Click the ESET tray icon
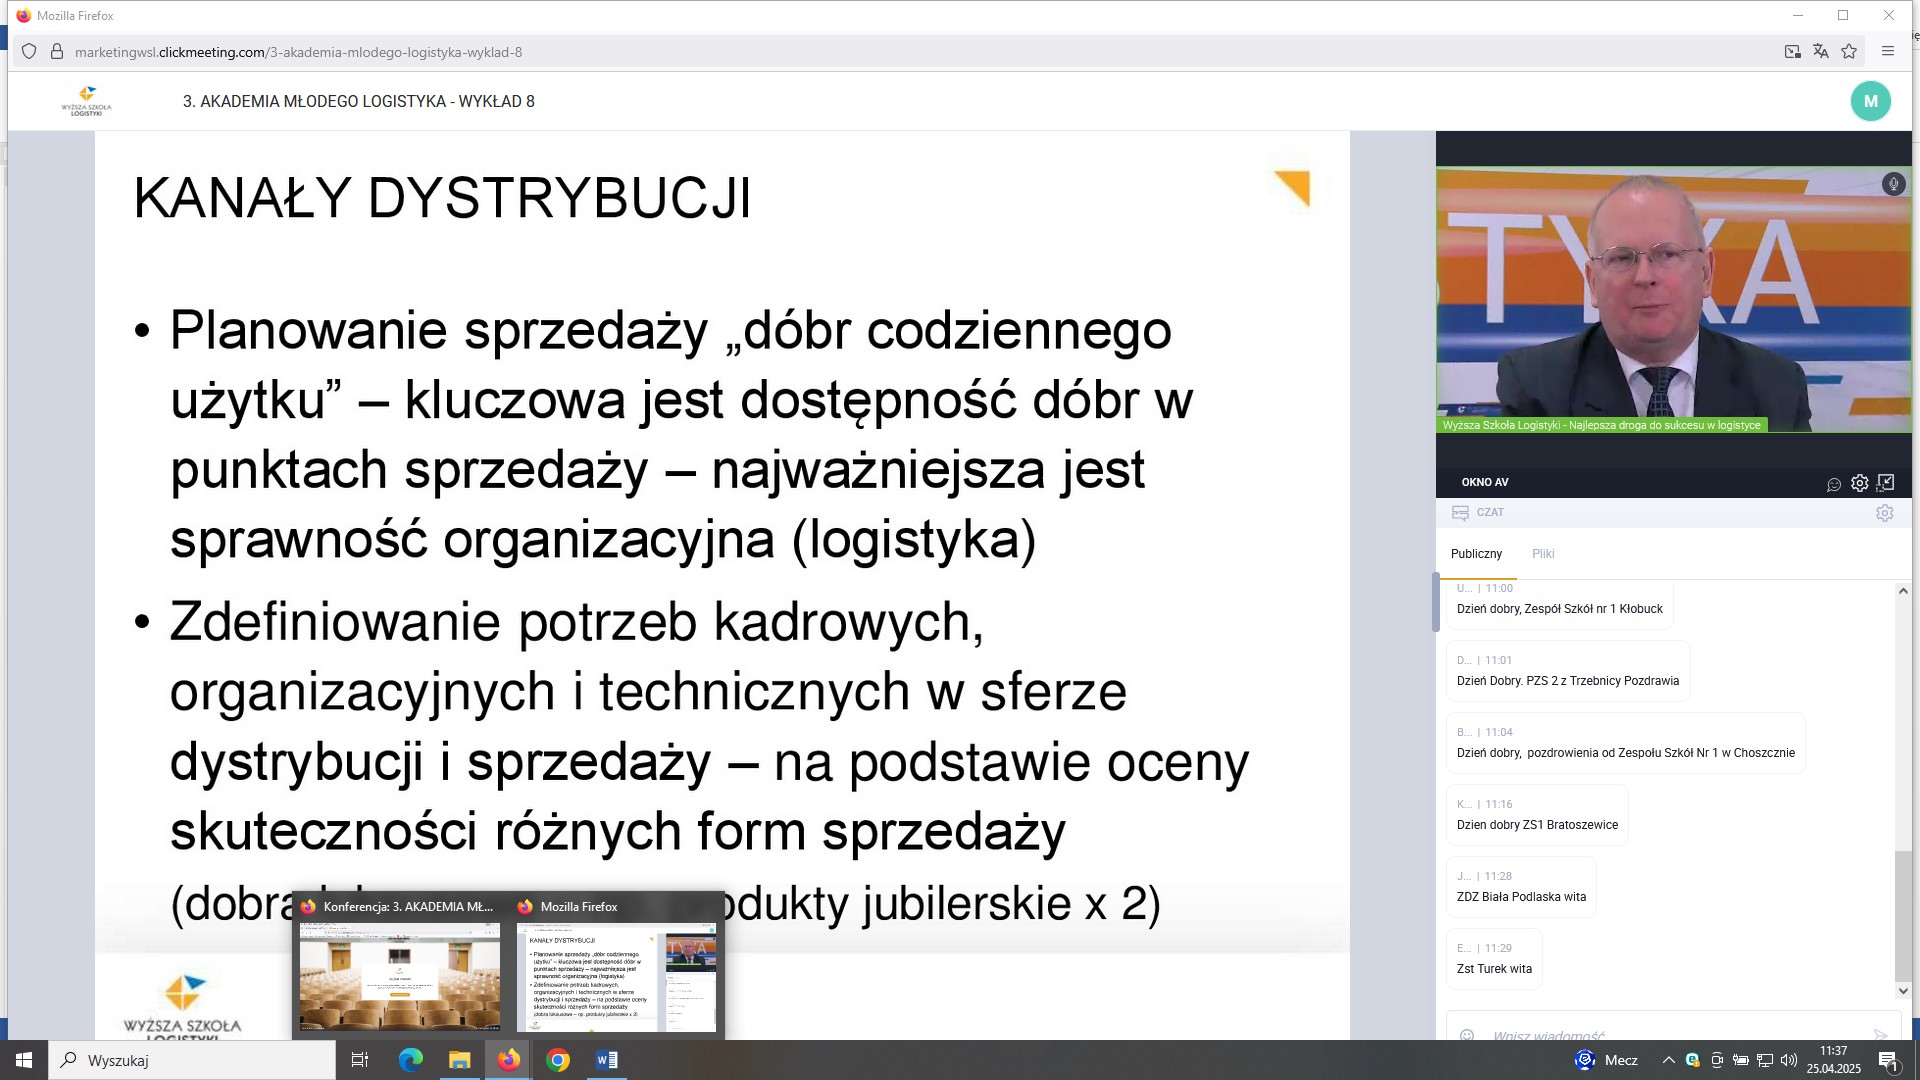This screenshot has height=1080, width=1920. click(x=1692, y=1060)
